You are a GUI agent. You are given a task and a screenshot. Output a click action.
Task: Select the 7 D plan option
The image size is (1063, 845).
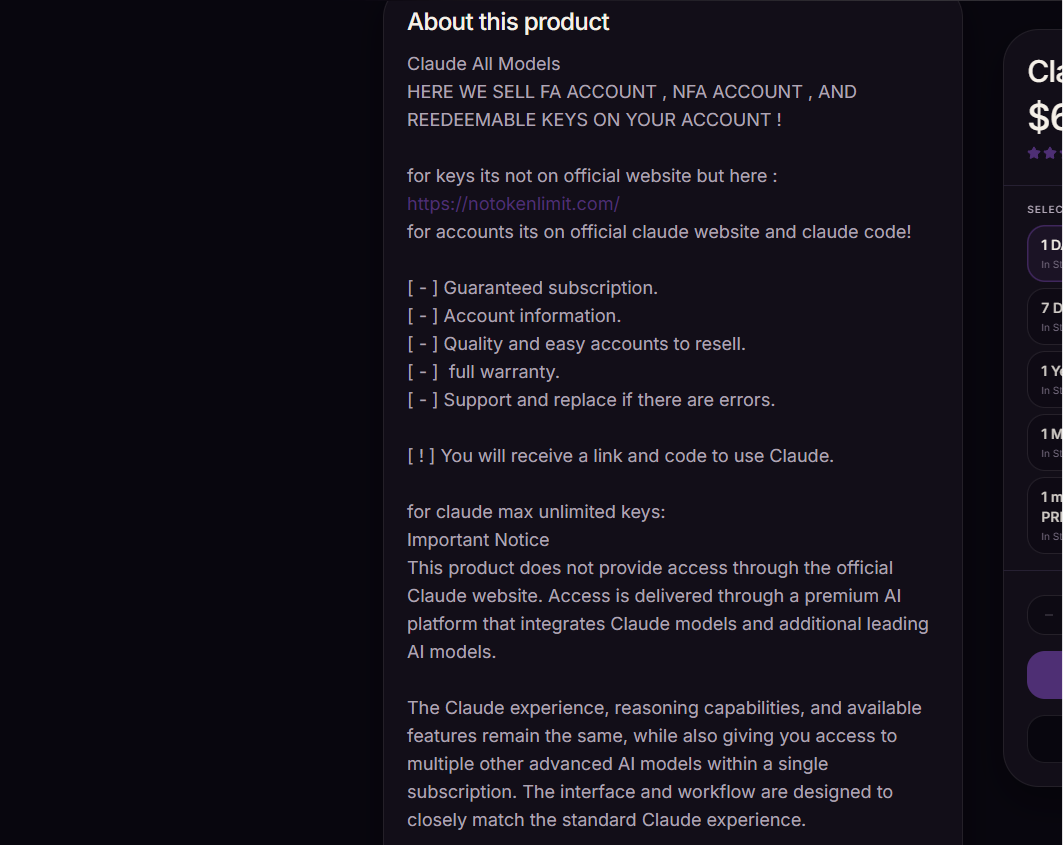1045,317
